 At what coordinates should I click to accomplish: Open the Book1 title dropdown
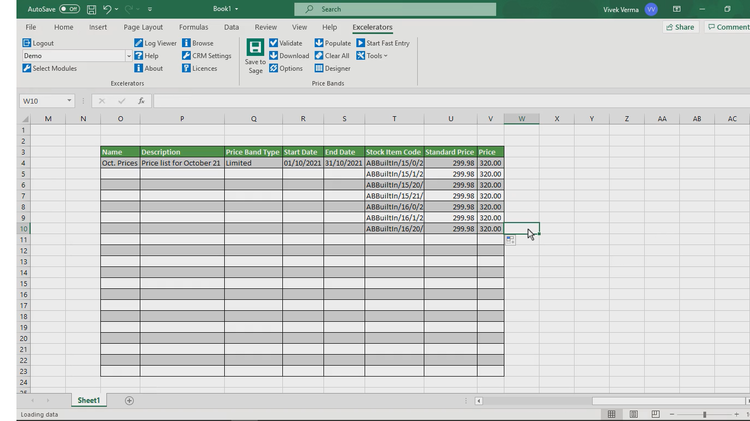(236, 9)
